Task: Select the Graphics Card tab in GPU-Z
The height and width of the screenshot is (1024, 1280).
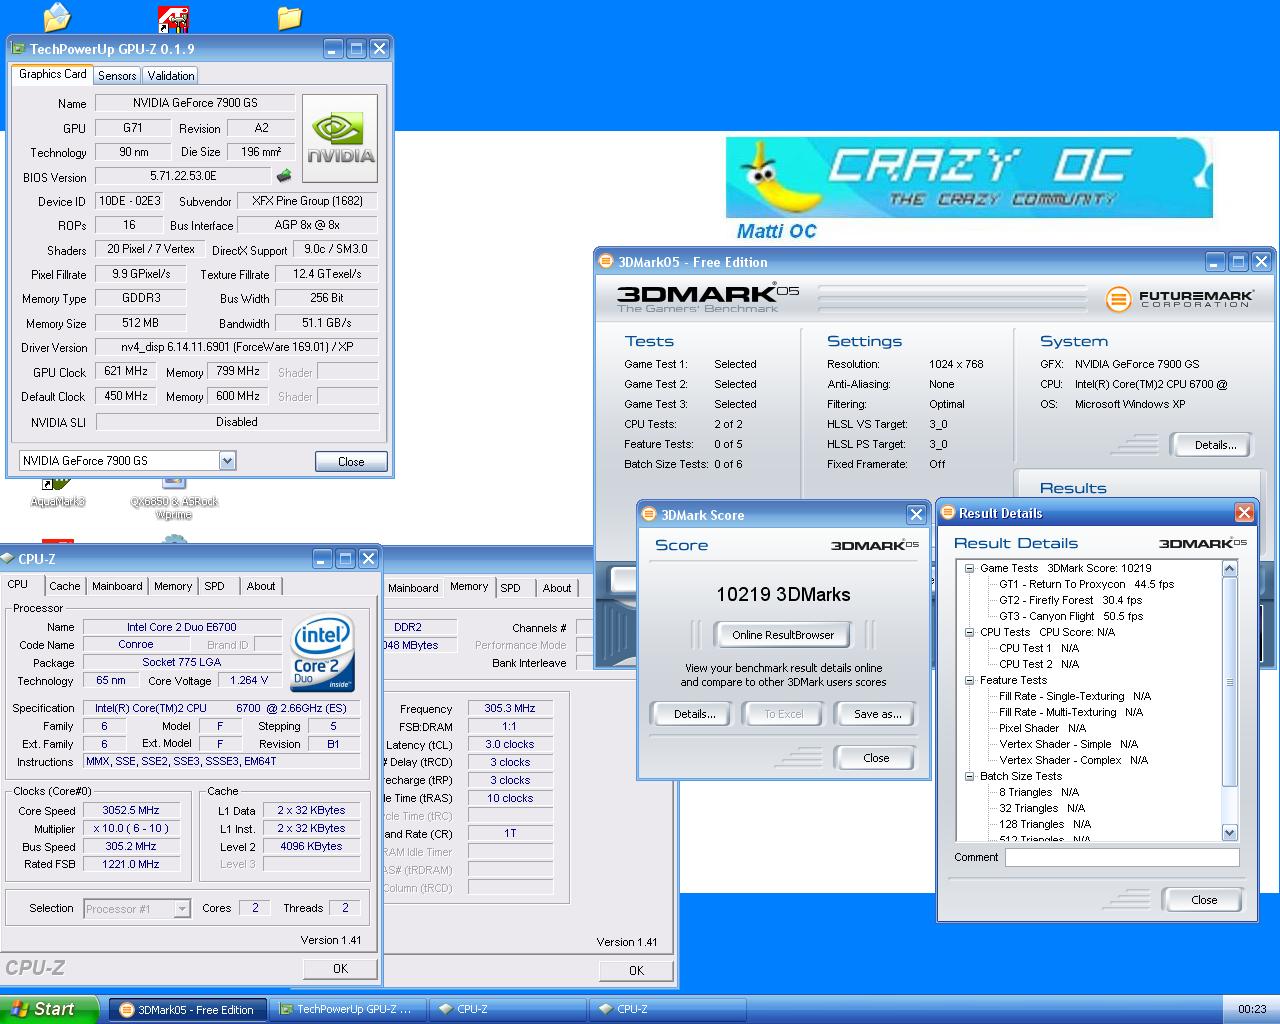Action: tap(53, 74)
